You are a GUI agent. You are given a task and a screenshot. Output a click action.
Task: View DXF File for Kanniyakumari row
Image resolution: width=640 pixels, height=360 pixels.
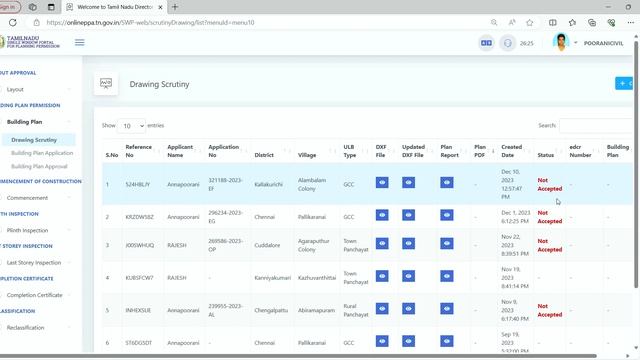click(382, 276)
